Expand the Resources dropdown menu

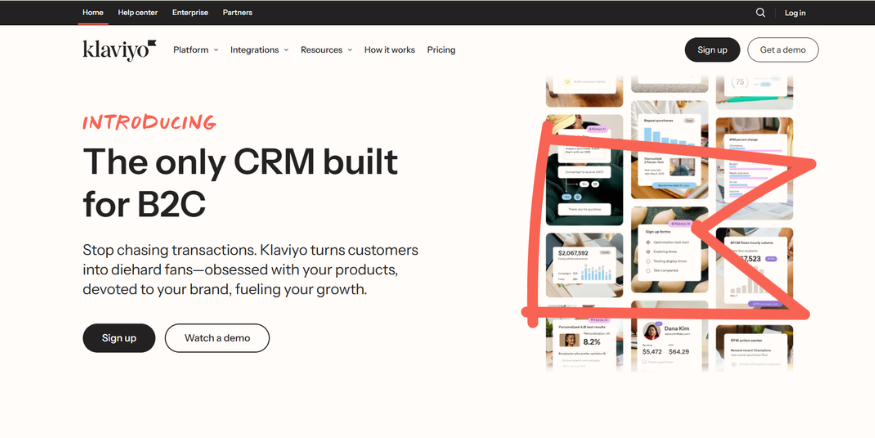(326, 50)
